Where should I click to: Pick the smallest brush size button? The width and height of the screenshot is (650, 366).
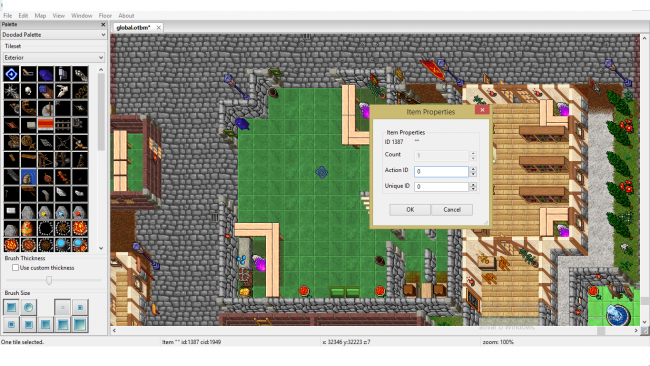click(63, 307)
